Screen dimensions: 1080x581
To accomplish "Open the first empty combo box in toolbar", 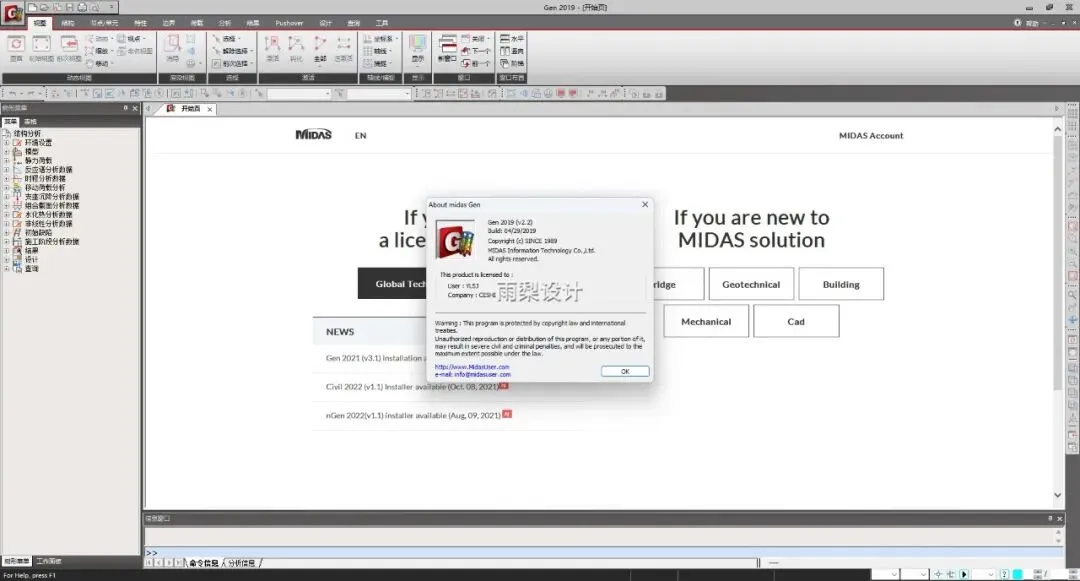I will pos(299,94).
